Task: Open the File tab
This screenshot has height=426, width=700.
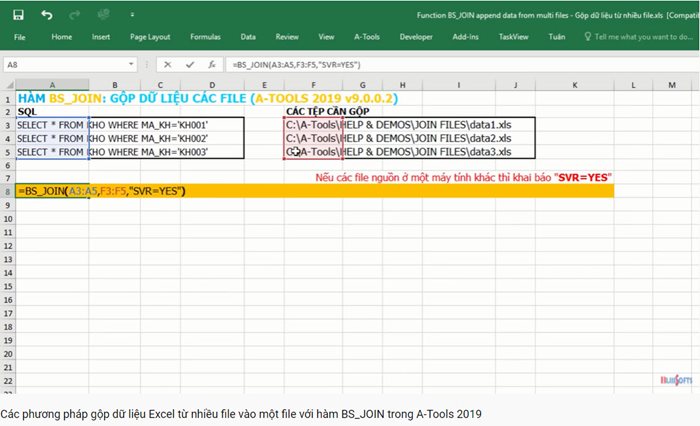Action: click(x=20, y=37)
